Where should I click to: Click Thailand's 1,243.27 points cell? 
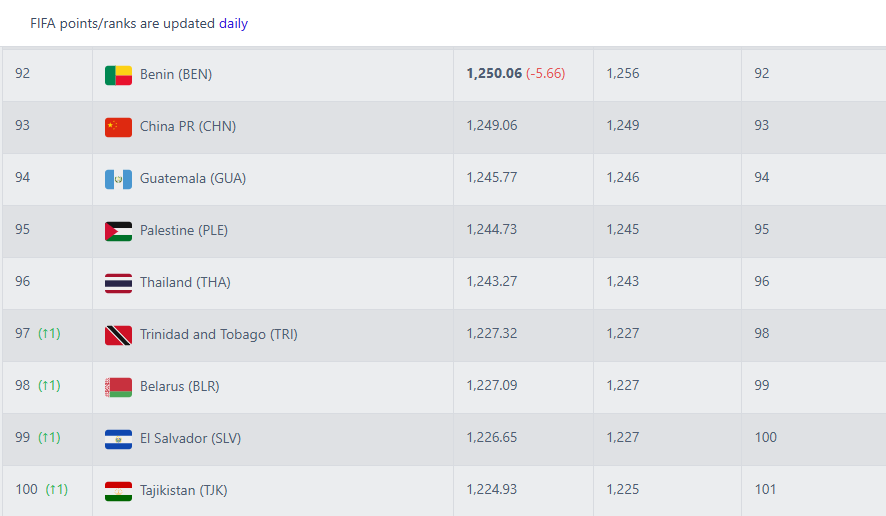(x=492, y=282)
